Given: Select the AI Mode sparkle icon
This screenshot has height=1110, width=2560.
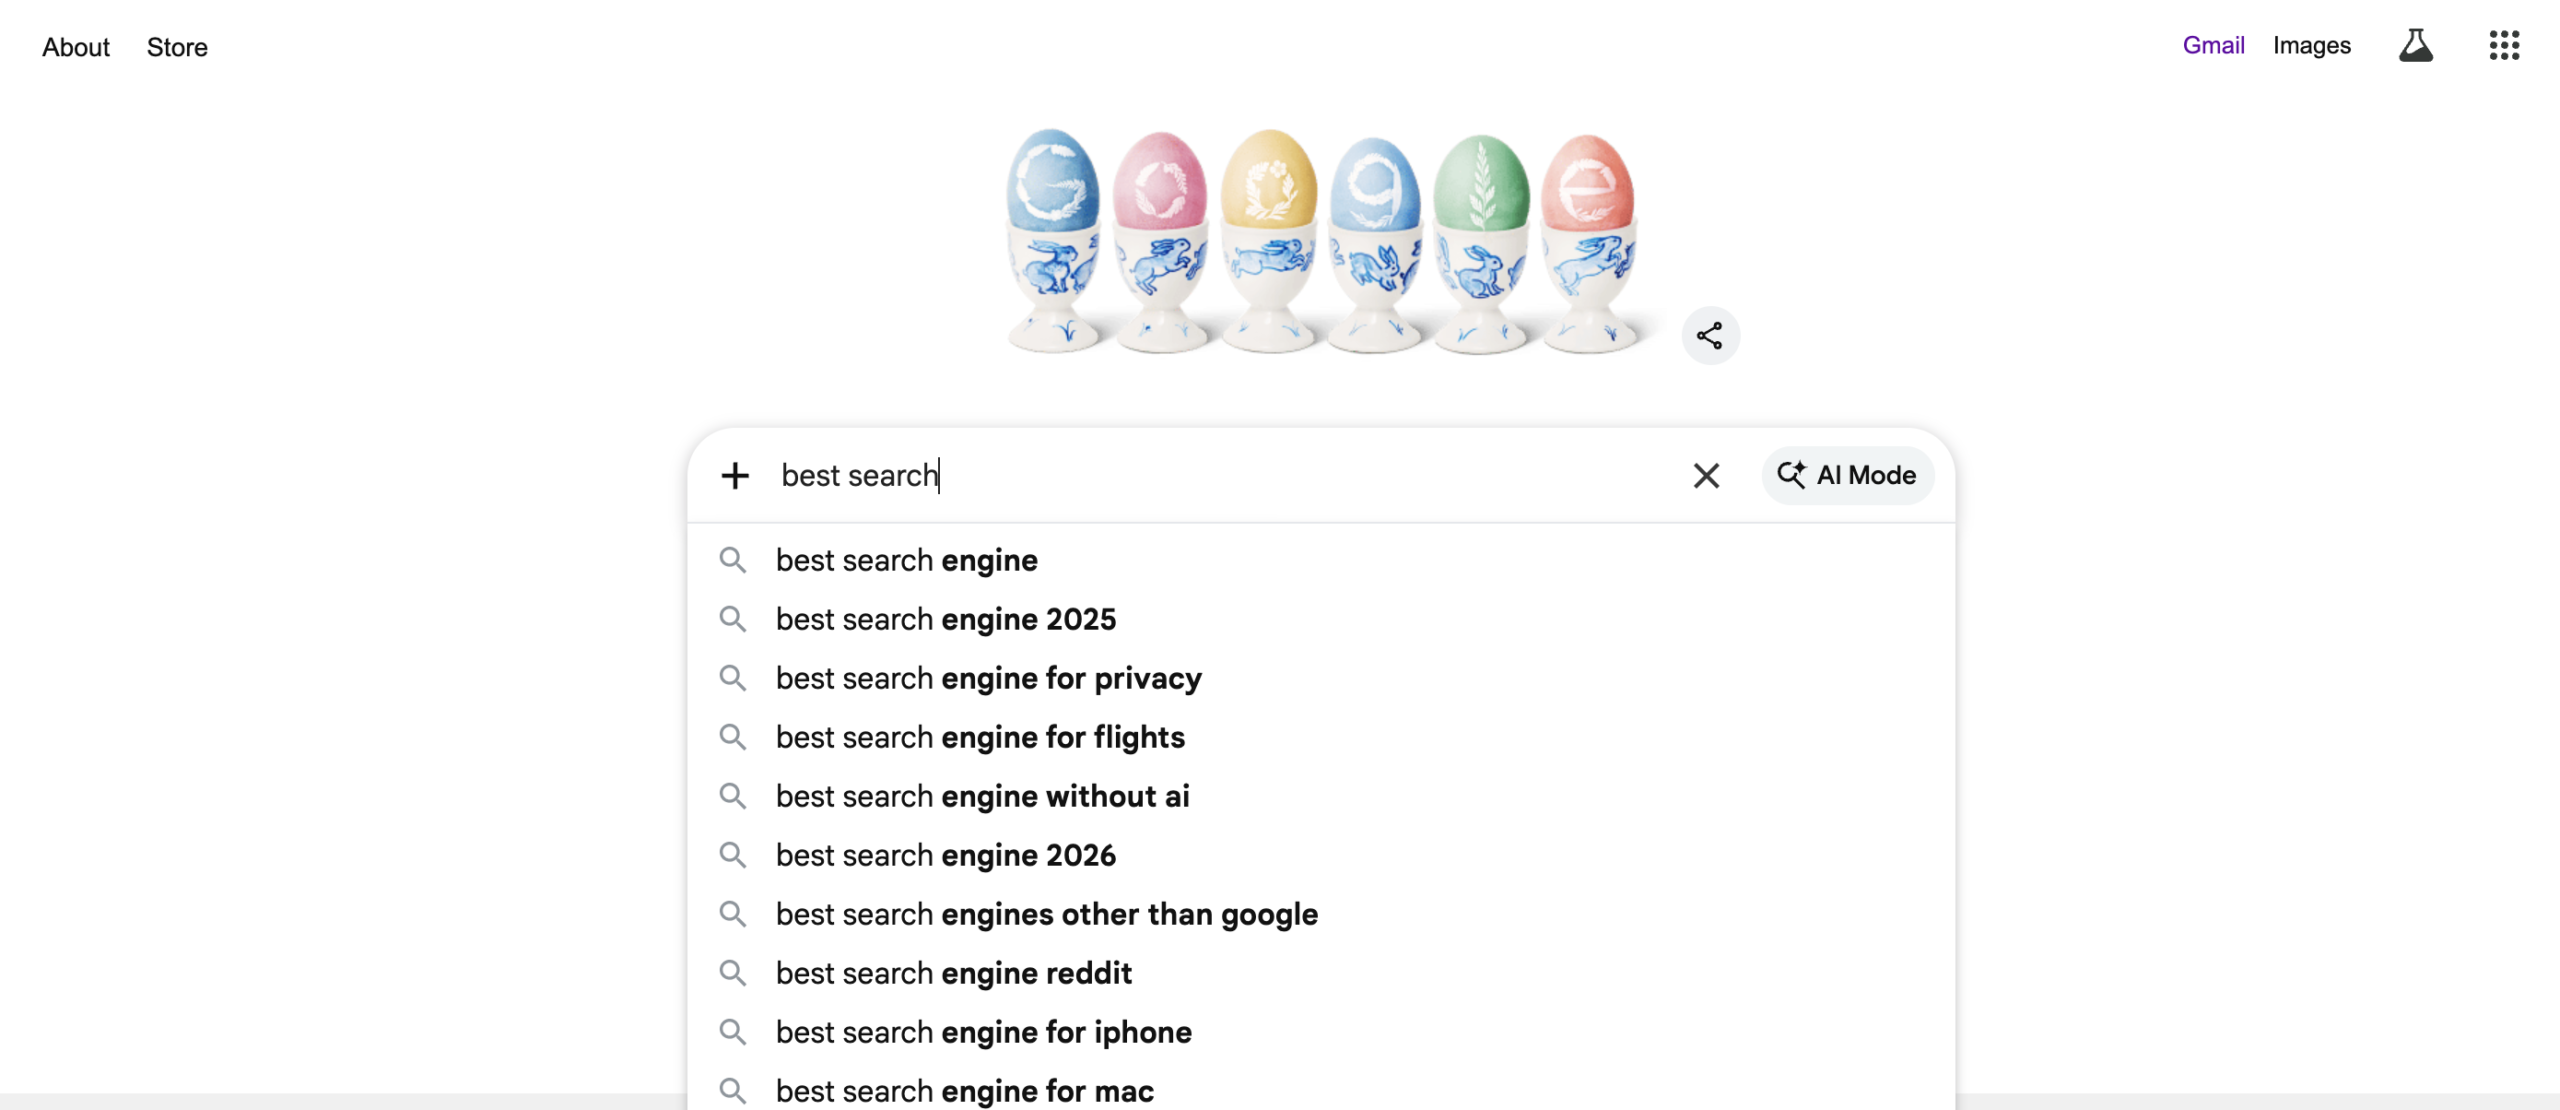Looking at the screenshot, I should pyautogui.click(x=1792, y=475).
